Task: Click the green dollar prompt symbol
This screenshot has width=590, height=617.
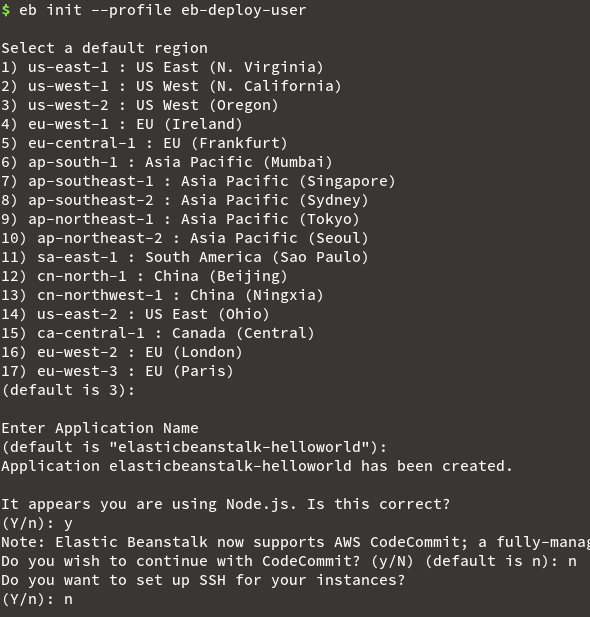Action: pos(6,10)
